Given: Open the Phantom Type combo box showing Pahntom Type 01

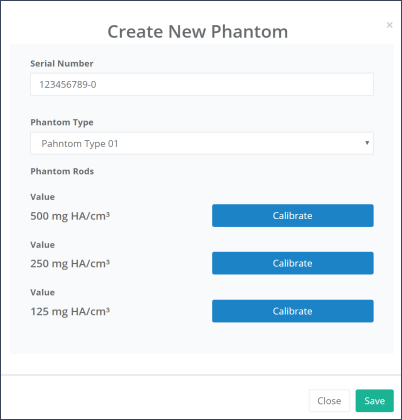Looking at the screenshot, I should (202, 143).
